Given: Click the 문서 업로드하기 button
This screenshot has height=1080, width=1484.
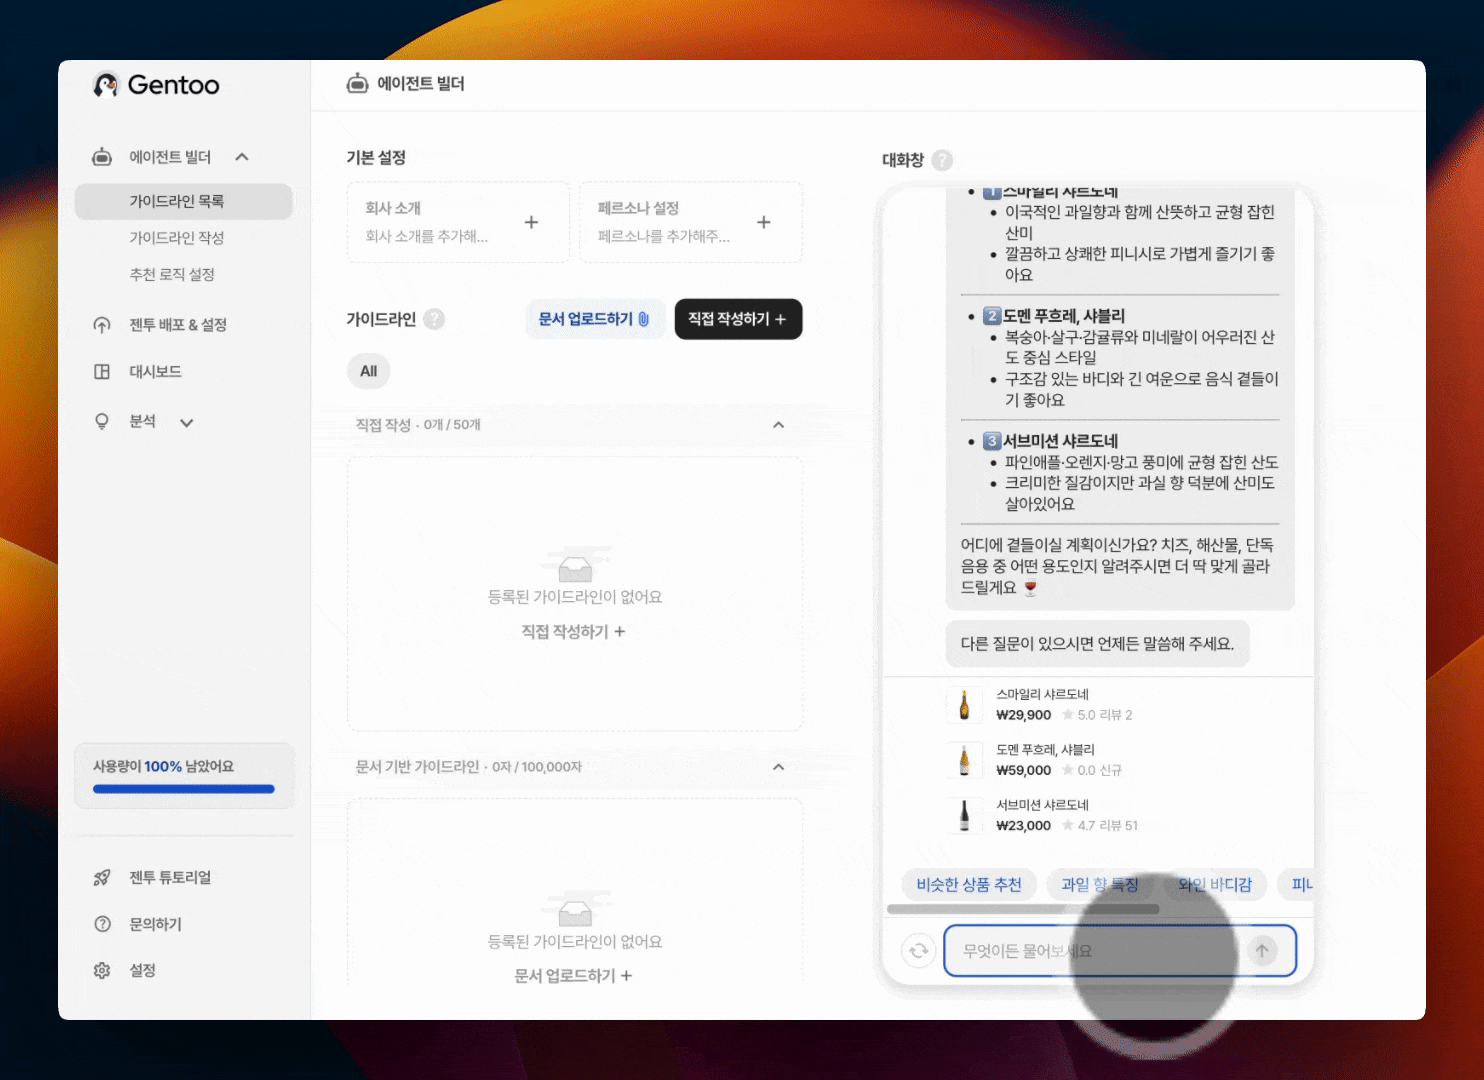Looking at the screenshot, I should tap(594, 319).
